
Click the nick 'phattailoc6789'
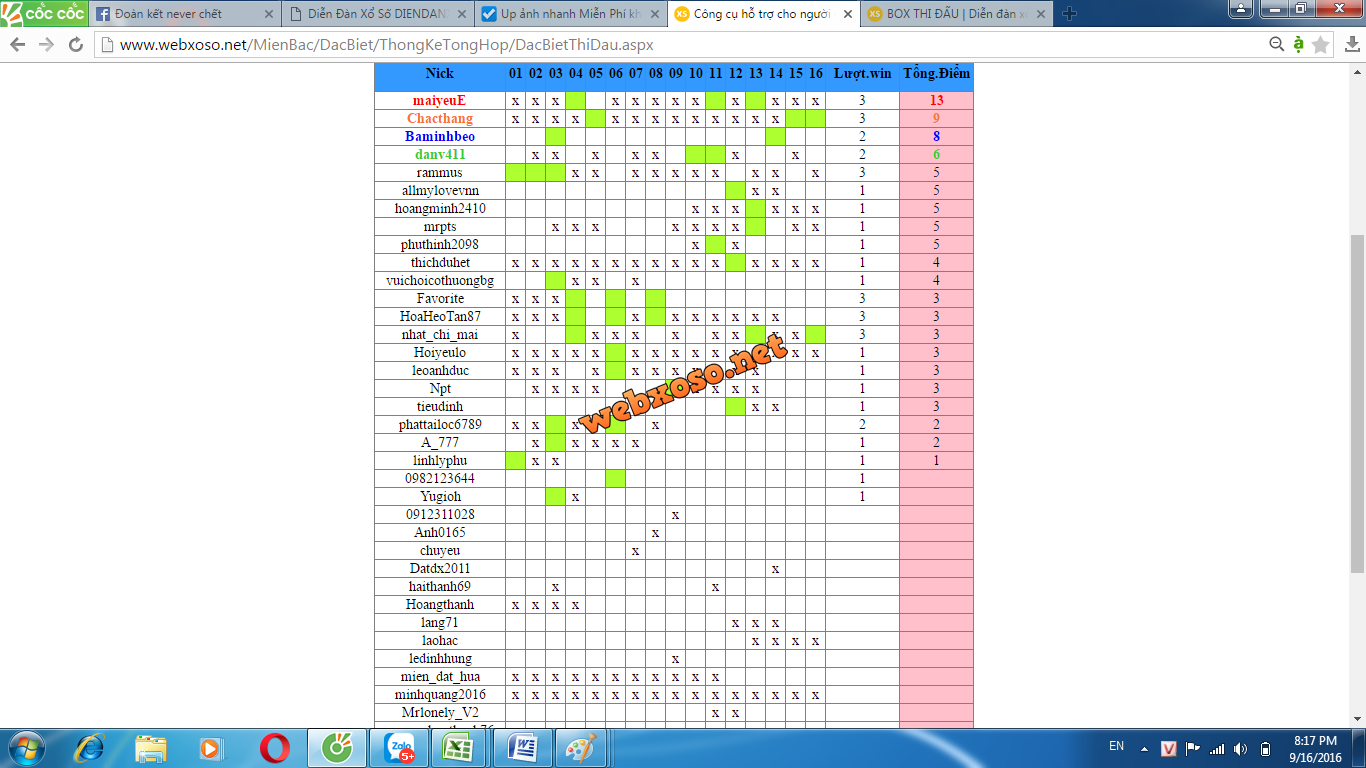[440, 425]
